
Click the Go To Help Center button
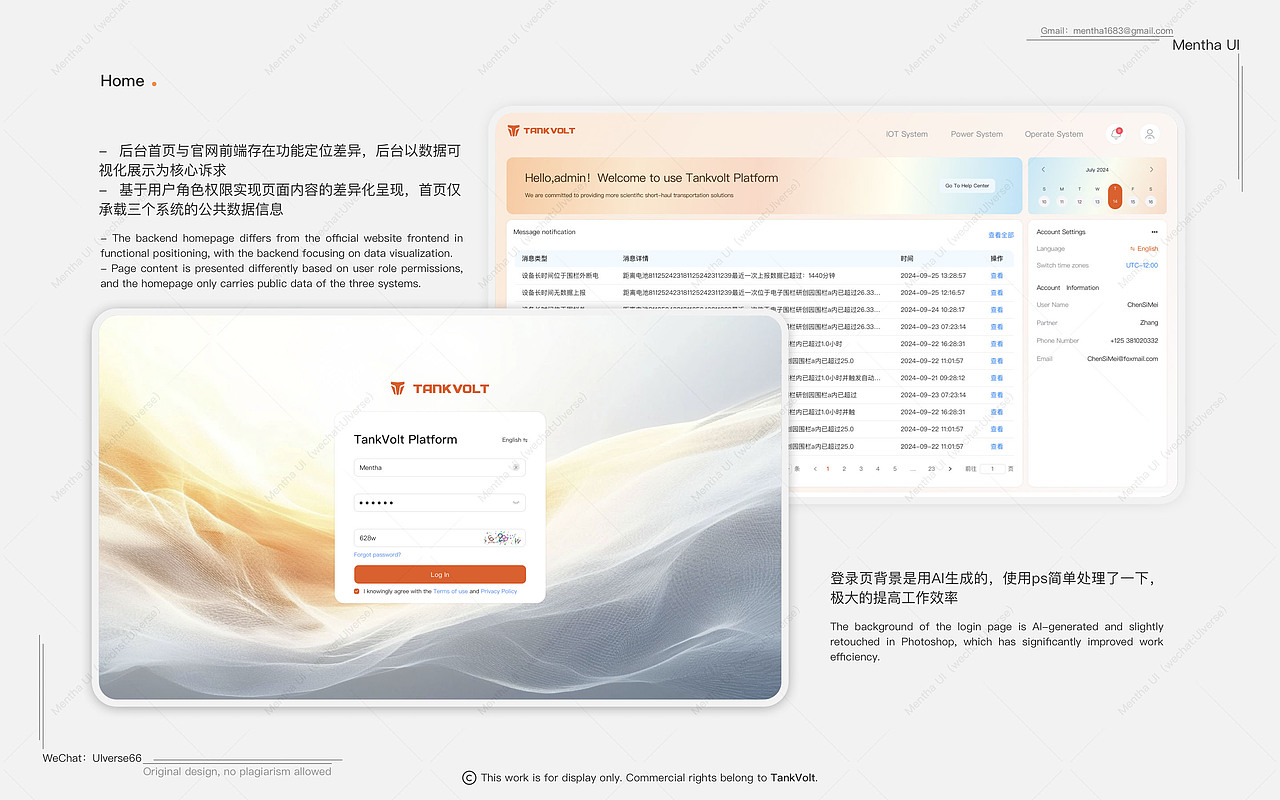pos(968,186)
